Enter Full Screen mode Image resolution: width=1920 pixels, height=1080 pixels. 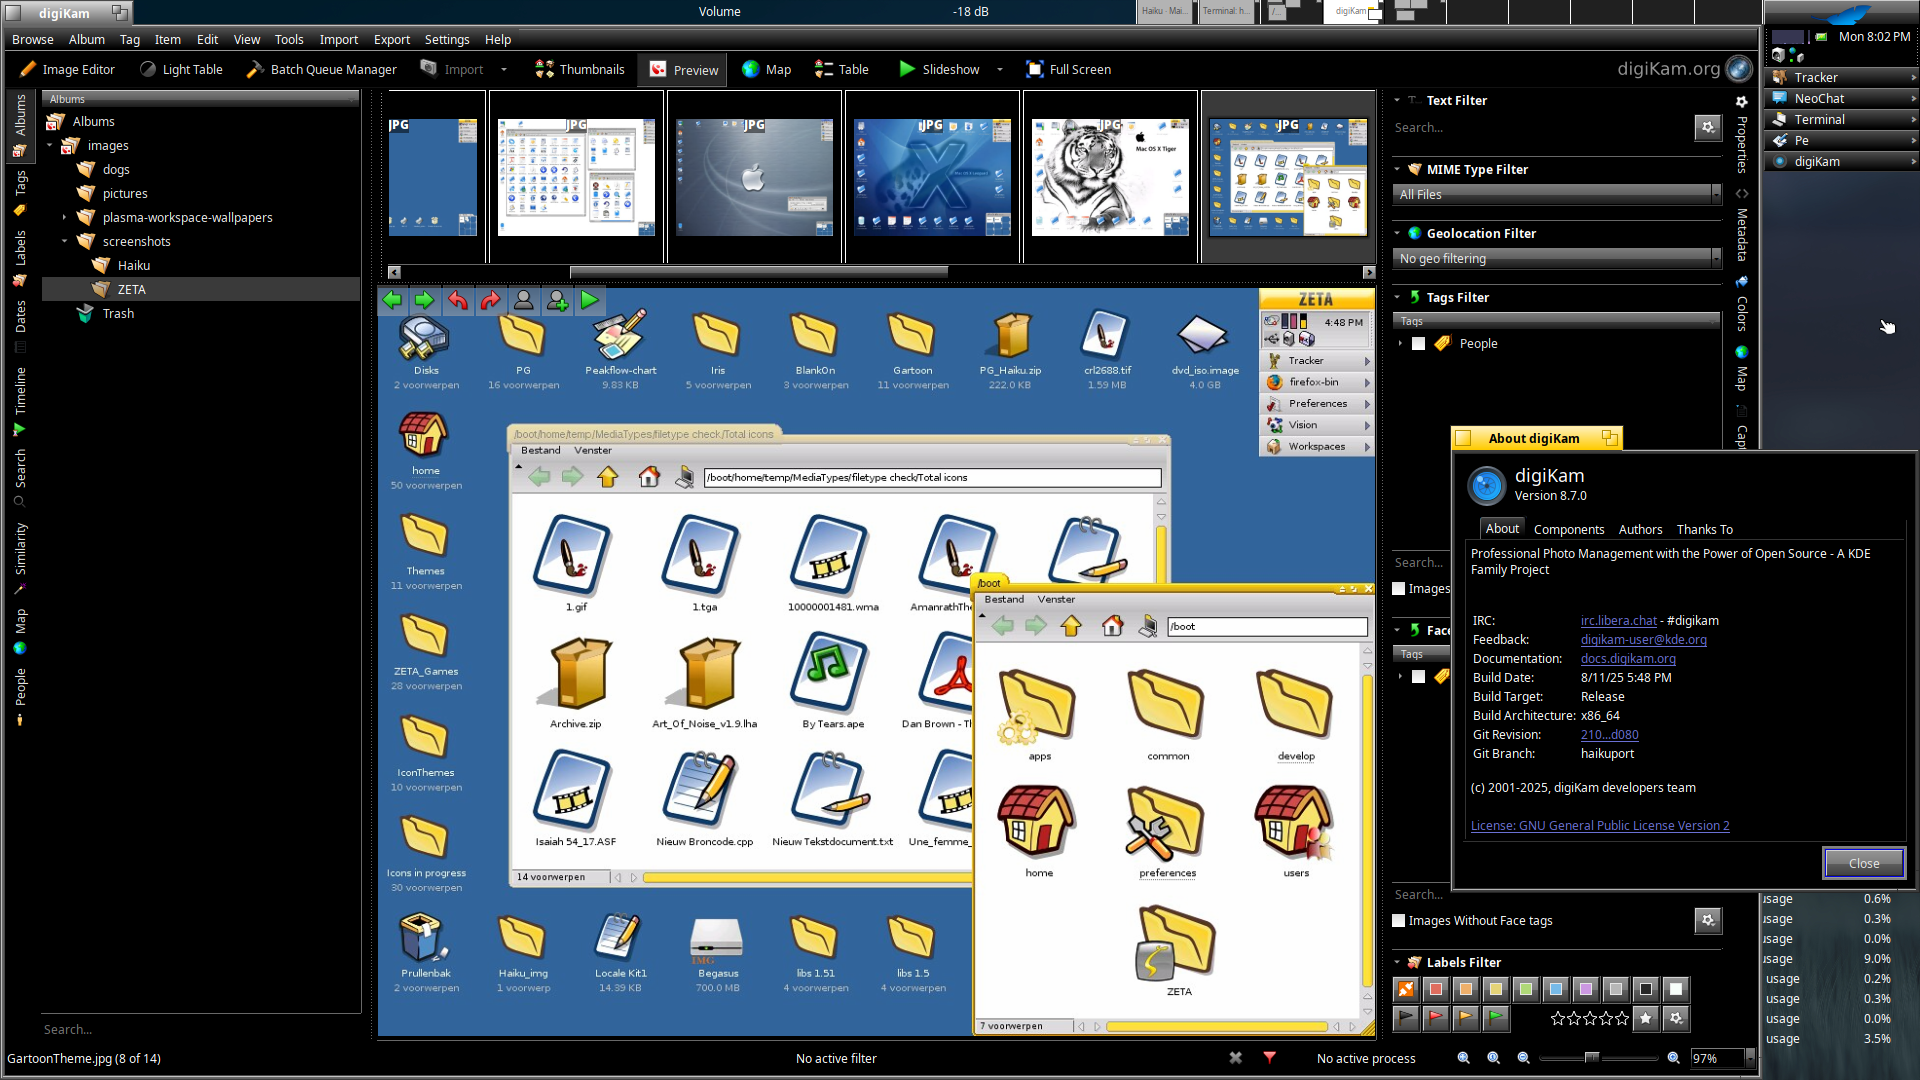click(1069, 69)
